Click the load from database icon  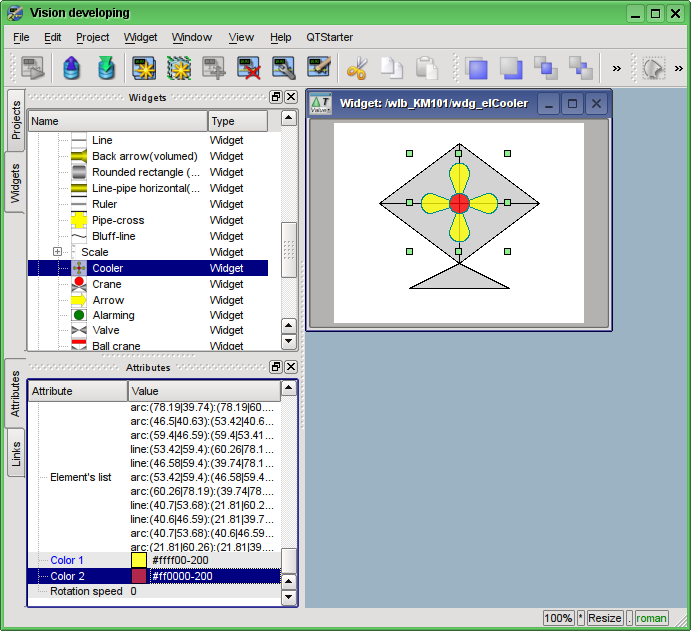[71, 68]
